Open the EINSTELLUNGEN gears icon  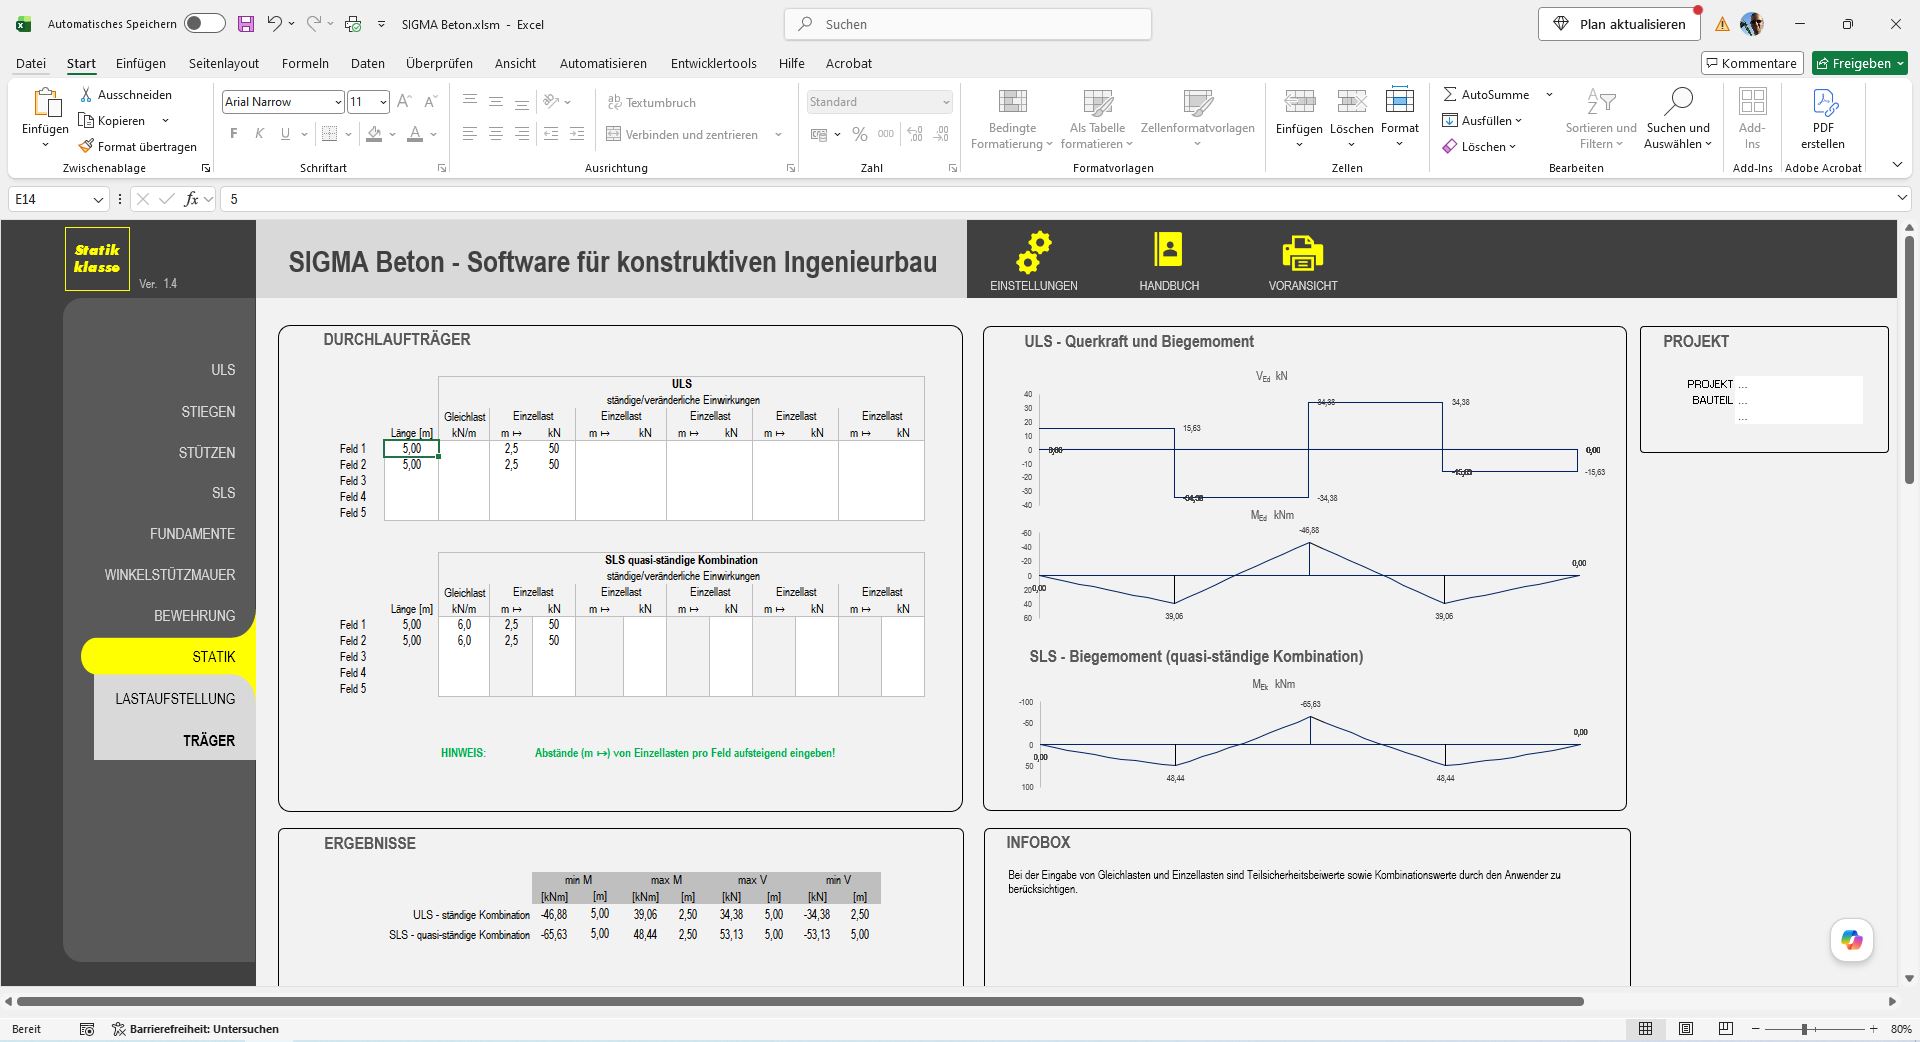click(x=1033, y=252)
